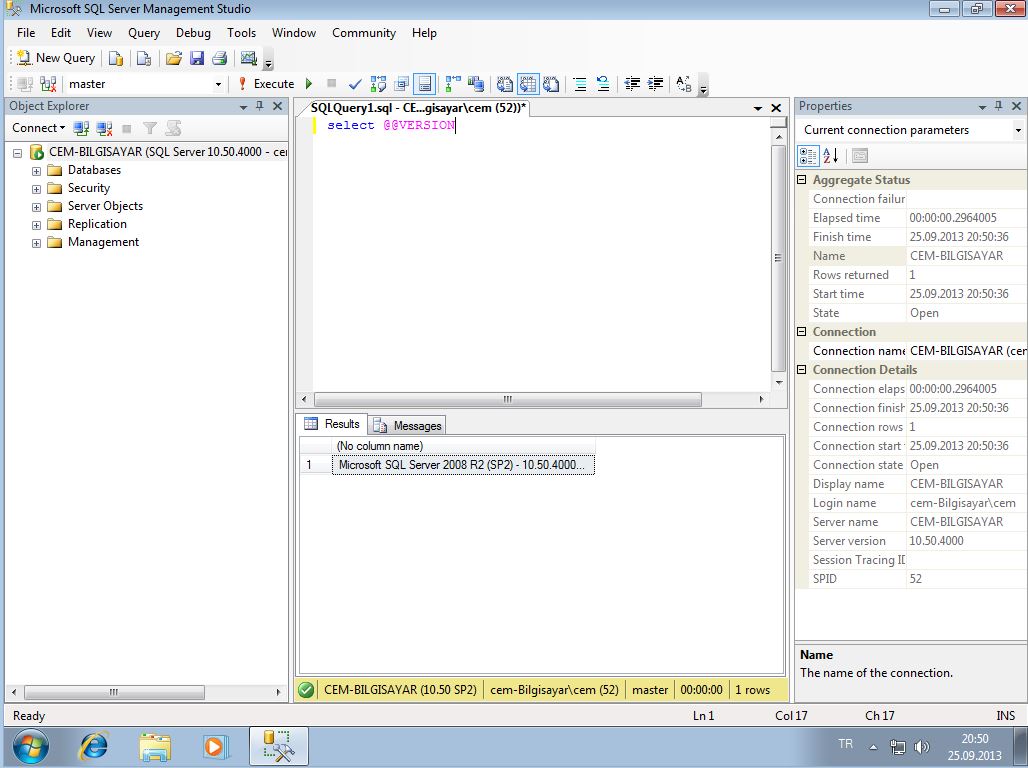Collapse the CEM-BILGISAYAR server node
The image size is (1028, 768).
(18, 153)
